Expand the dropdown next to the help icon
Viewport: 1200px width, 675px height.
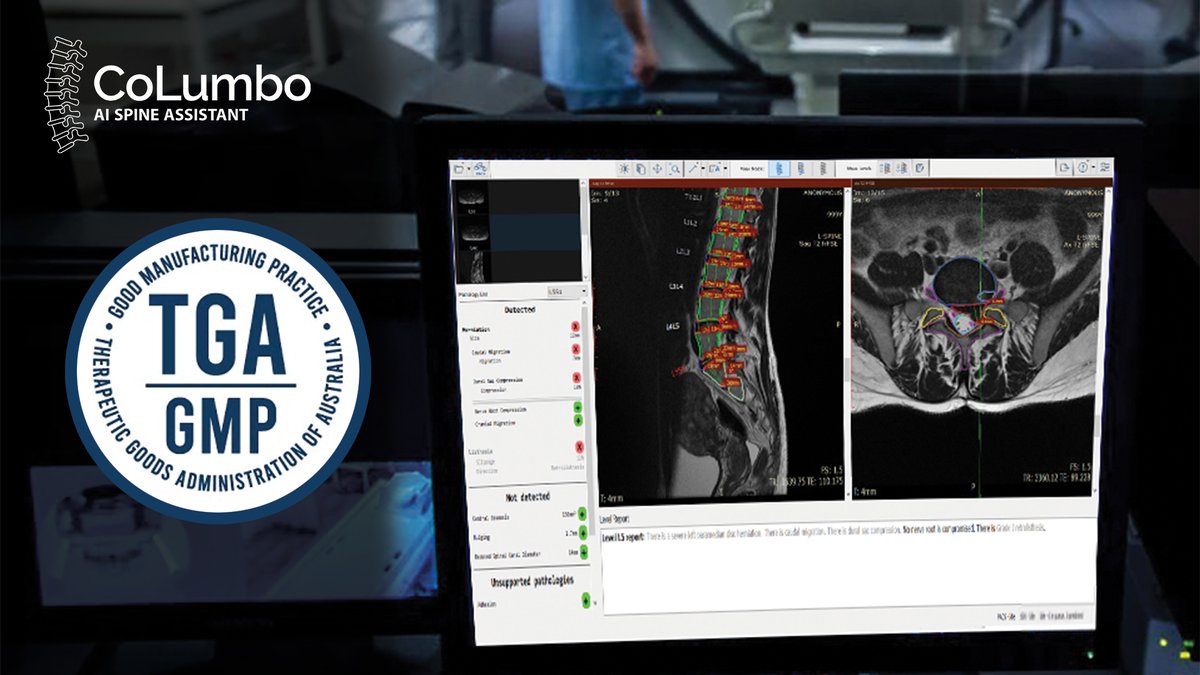click(1093, 168)
